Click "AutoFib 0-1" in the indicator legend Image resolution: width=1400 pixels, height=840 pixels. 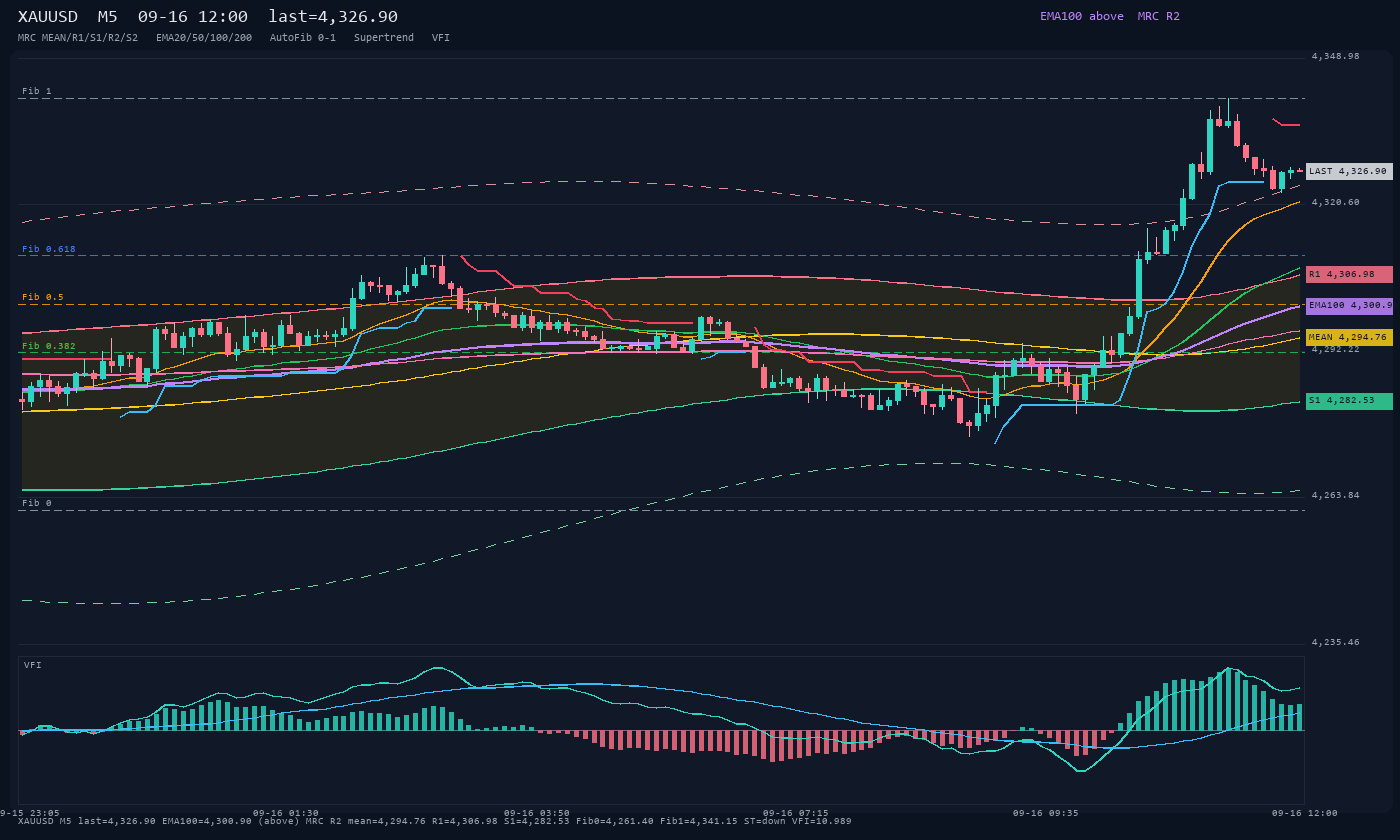303,38
